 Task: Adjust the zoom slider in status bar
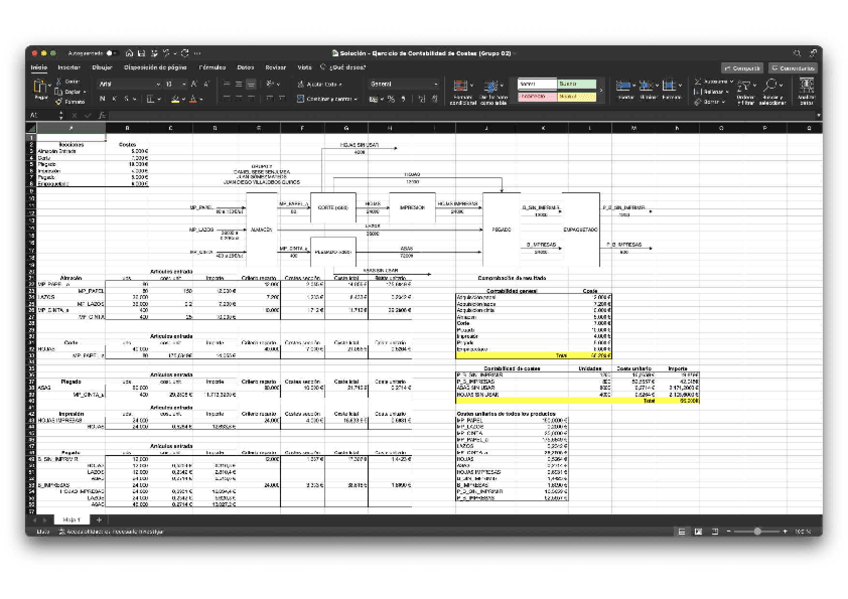tap(757, 531)
